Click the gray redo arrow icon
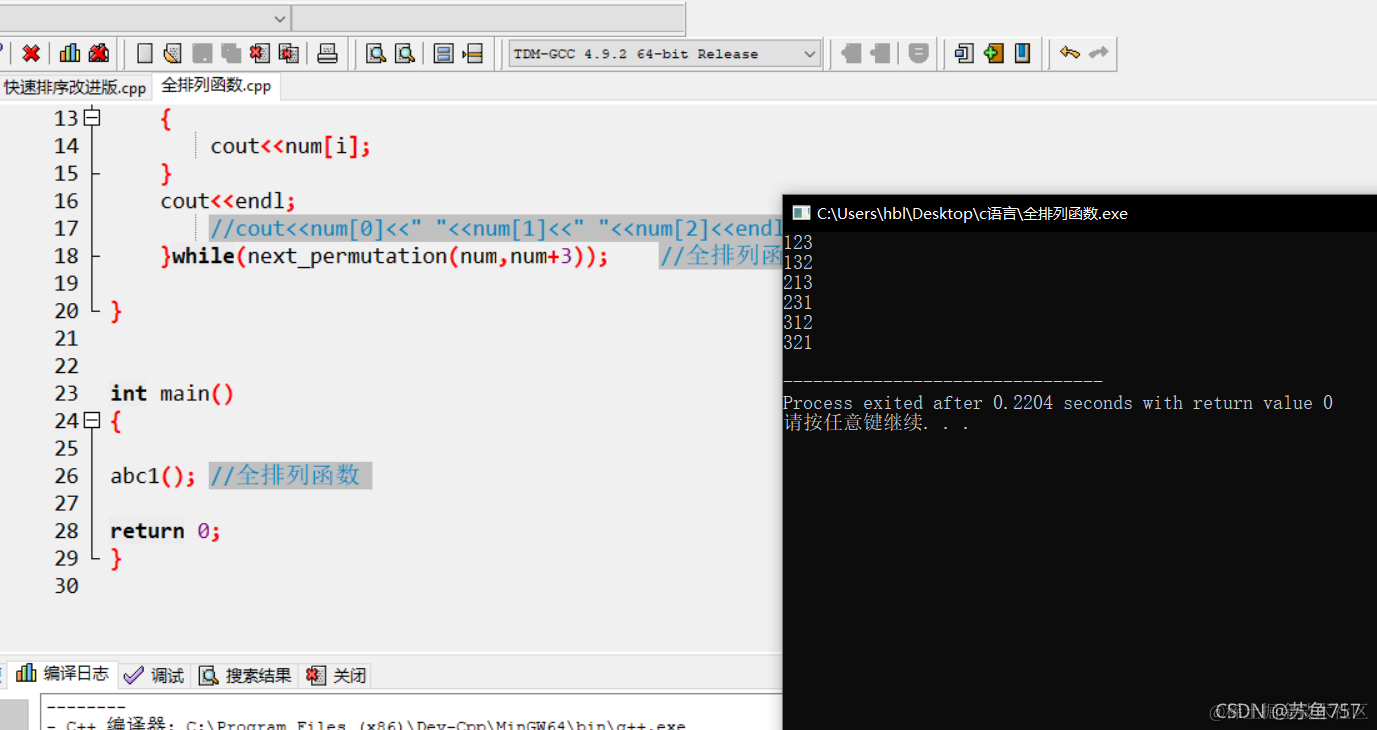 pos(1098,53)
